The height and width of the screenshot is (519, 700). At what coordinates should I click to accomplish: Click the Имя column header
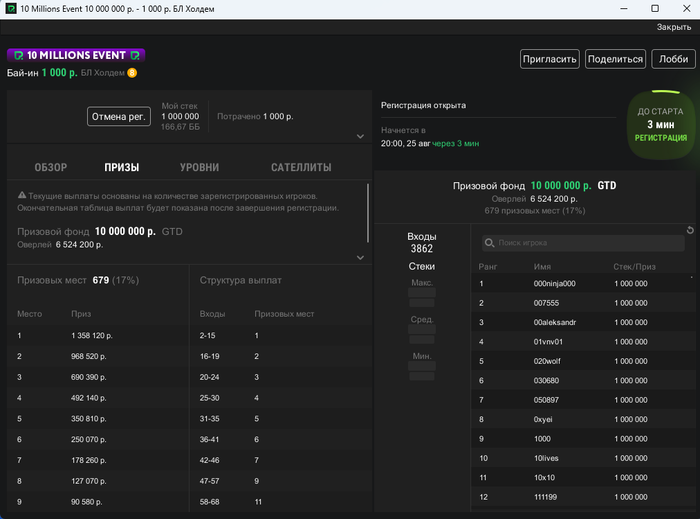pos(542,267)
